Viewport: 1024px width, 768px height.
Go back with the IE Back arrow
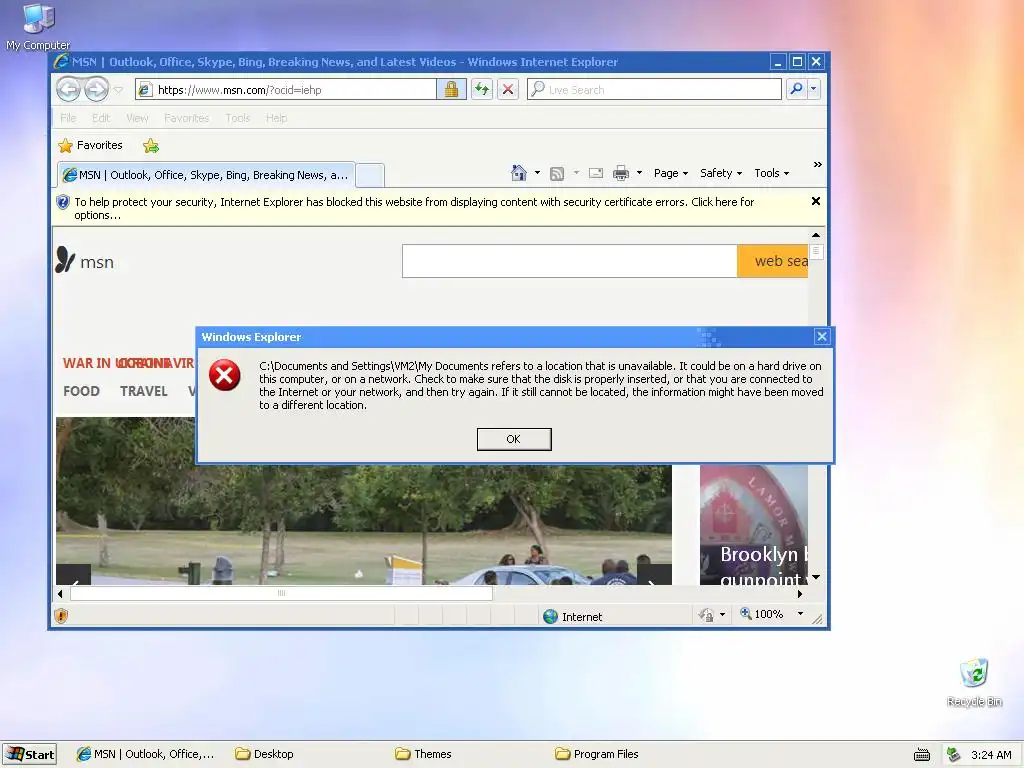pos(69,89)
